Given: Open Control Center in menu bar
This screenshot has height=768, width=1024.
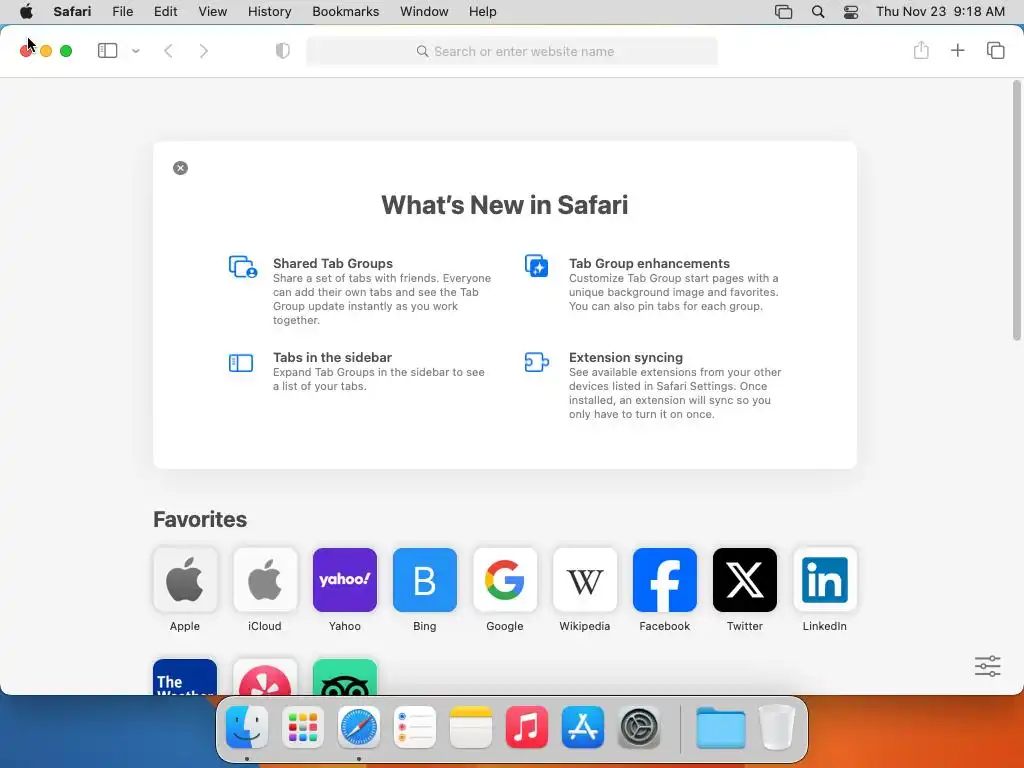Looking at the screenshot, I should 851,12.
